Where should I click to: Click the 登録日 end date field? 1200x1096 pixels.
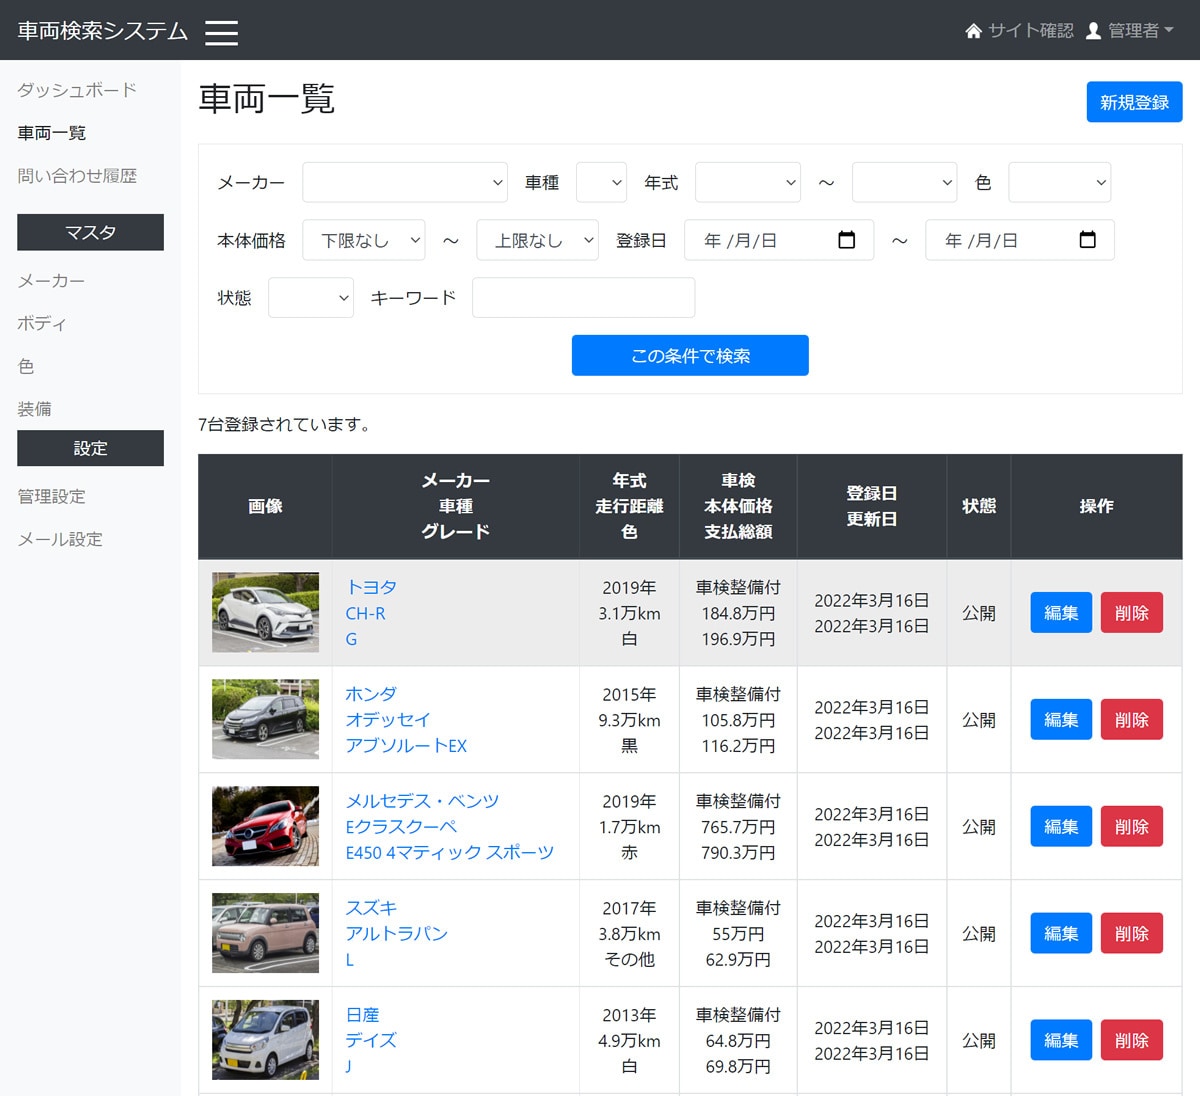(x=1020, y=240)
